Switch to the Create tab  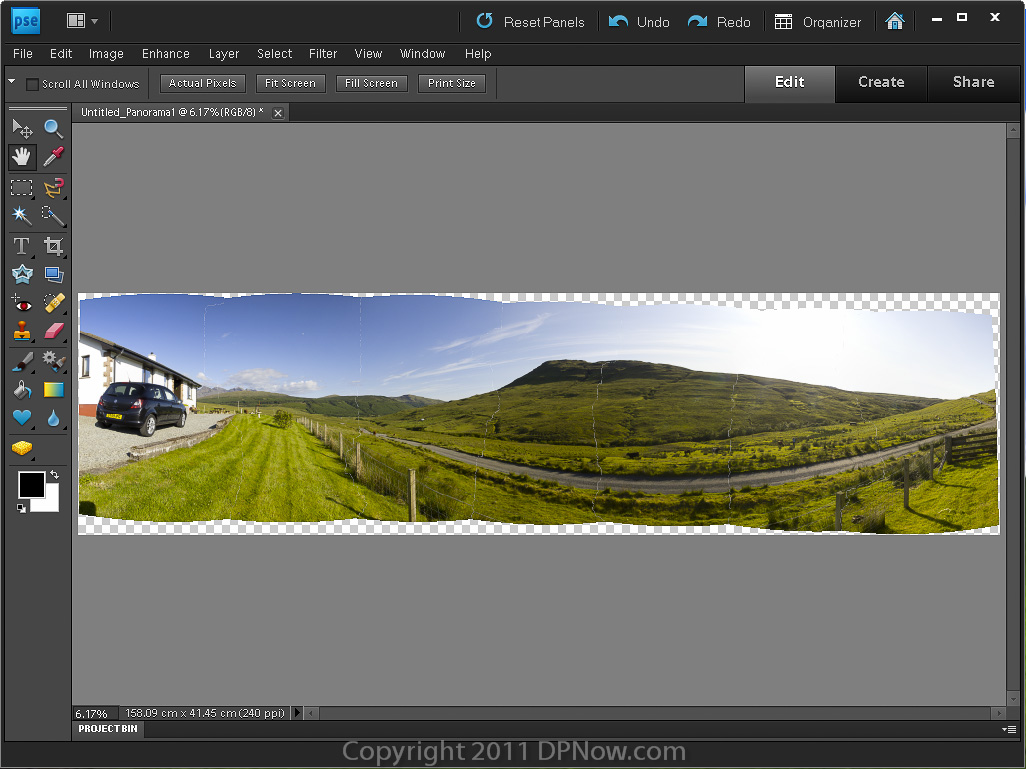coord(880,82)
